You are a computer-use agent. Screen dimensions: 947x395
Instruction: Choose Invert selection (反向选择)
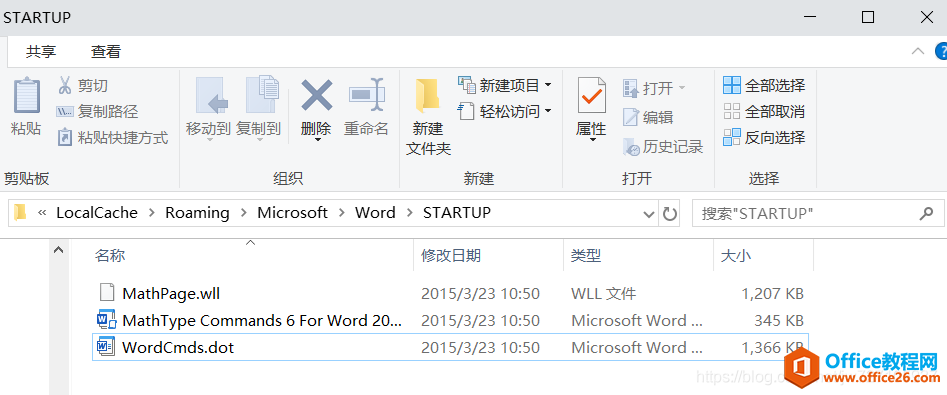[764, 138]
